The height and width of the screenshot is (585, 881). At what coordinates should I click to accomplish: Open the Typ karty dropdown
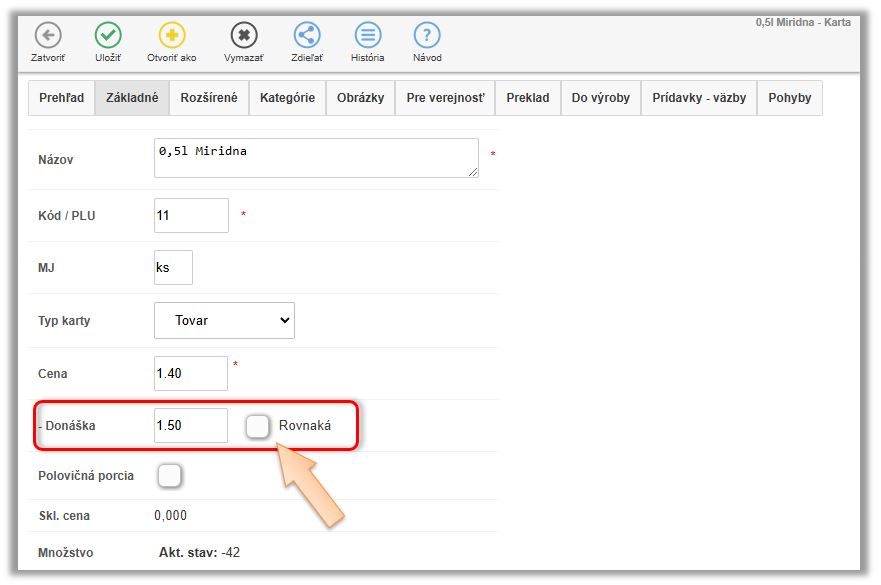click(x=224, y=321)
